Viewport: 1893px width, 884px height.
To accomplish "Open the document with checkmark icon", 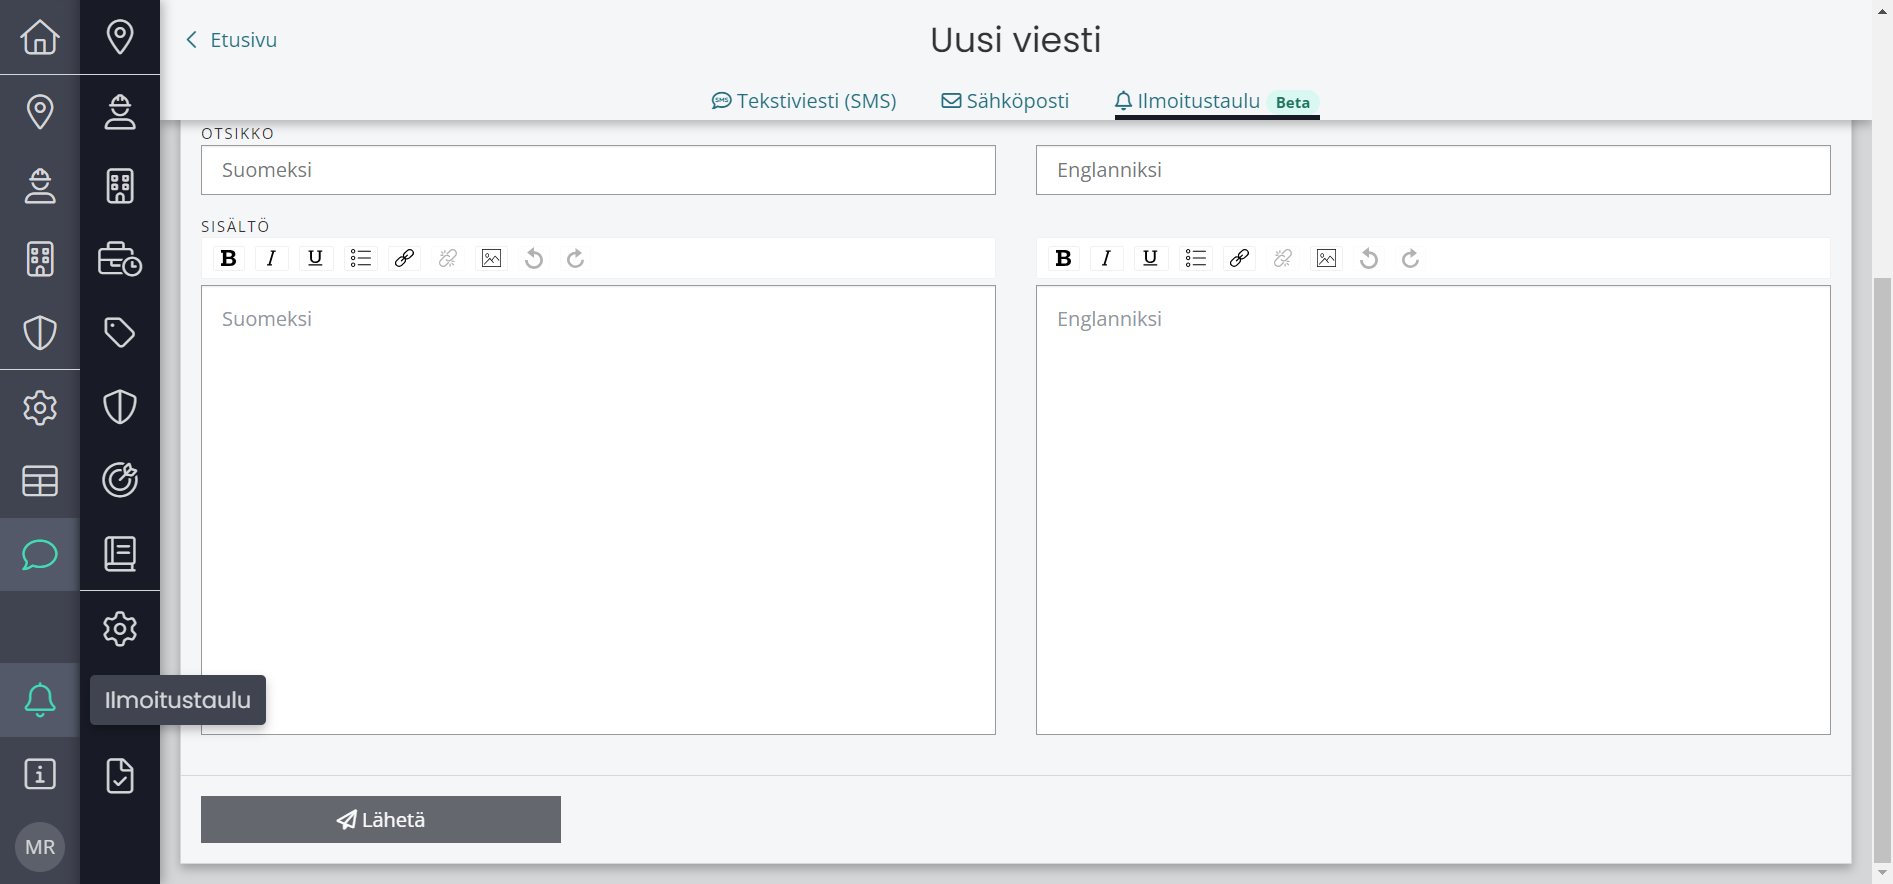I will click(120, 775).
